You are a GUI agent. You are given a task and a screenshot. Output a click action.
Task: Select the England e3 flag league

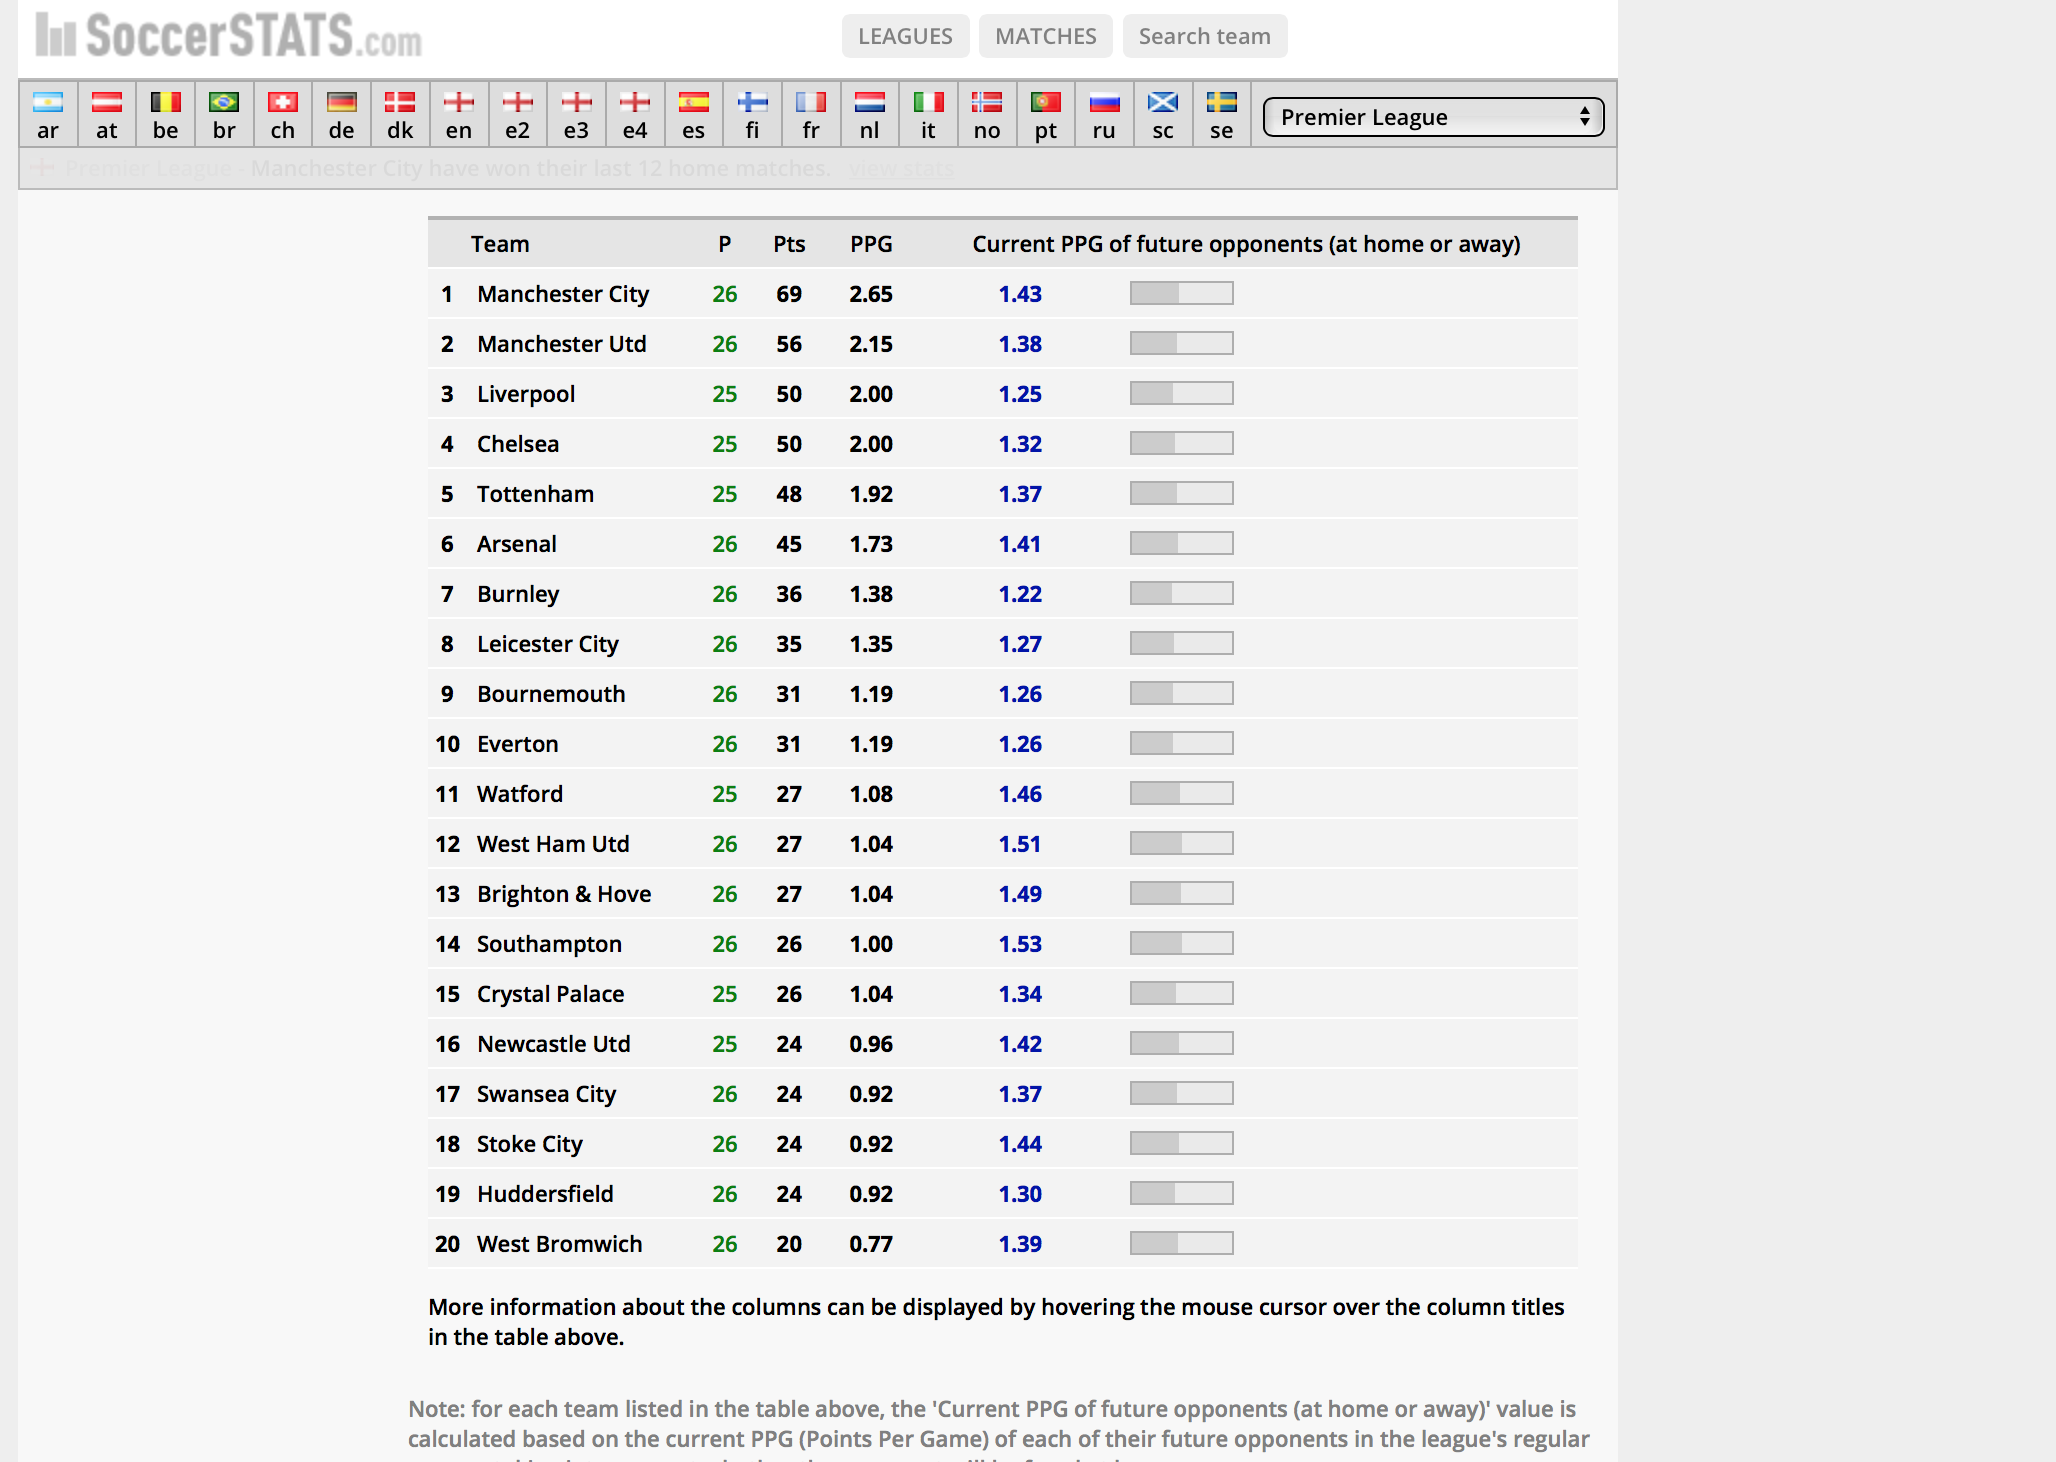point(576,115)
